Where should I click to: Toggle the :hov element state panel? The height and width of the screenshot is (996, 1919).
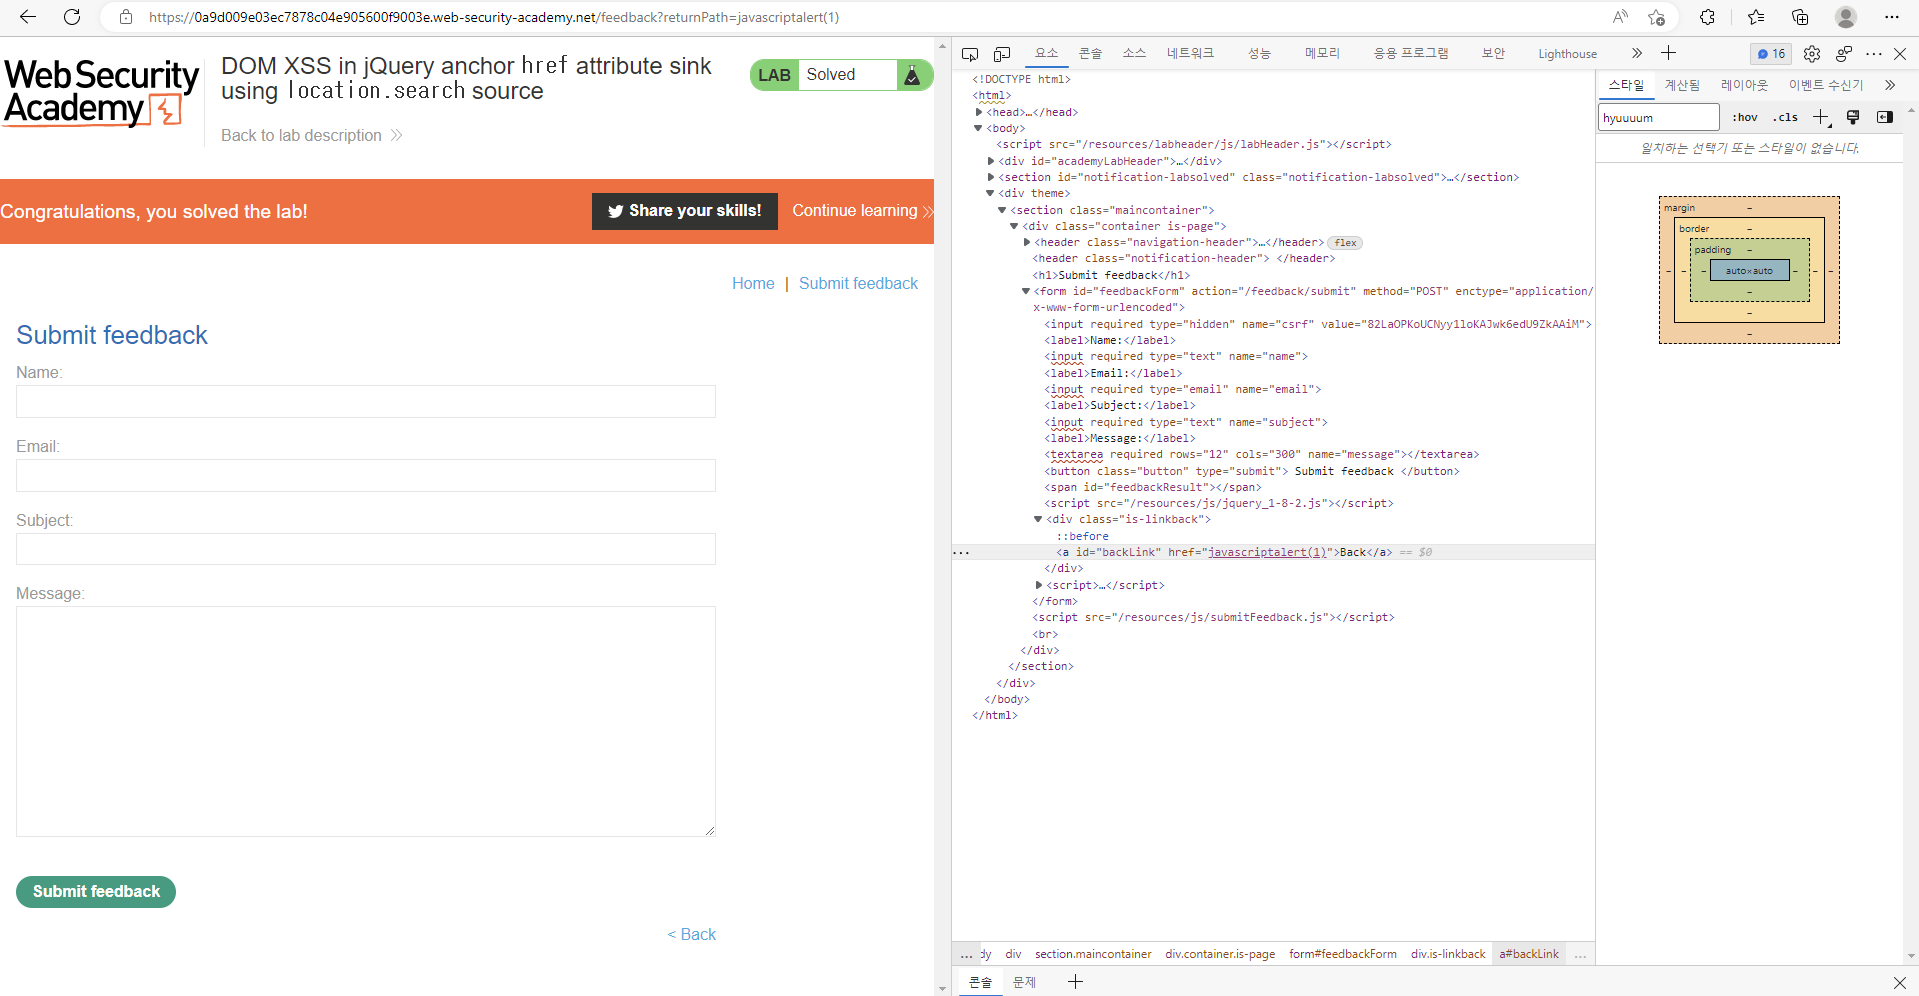tap(1745, 117)
